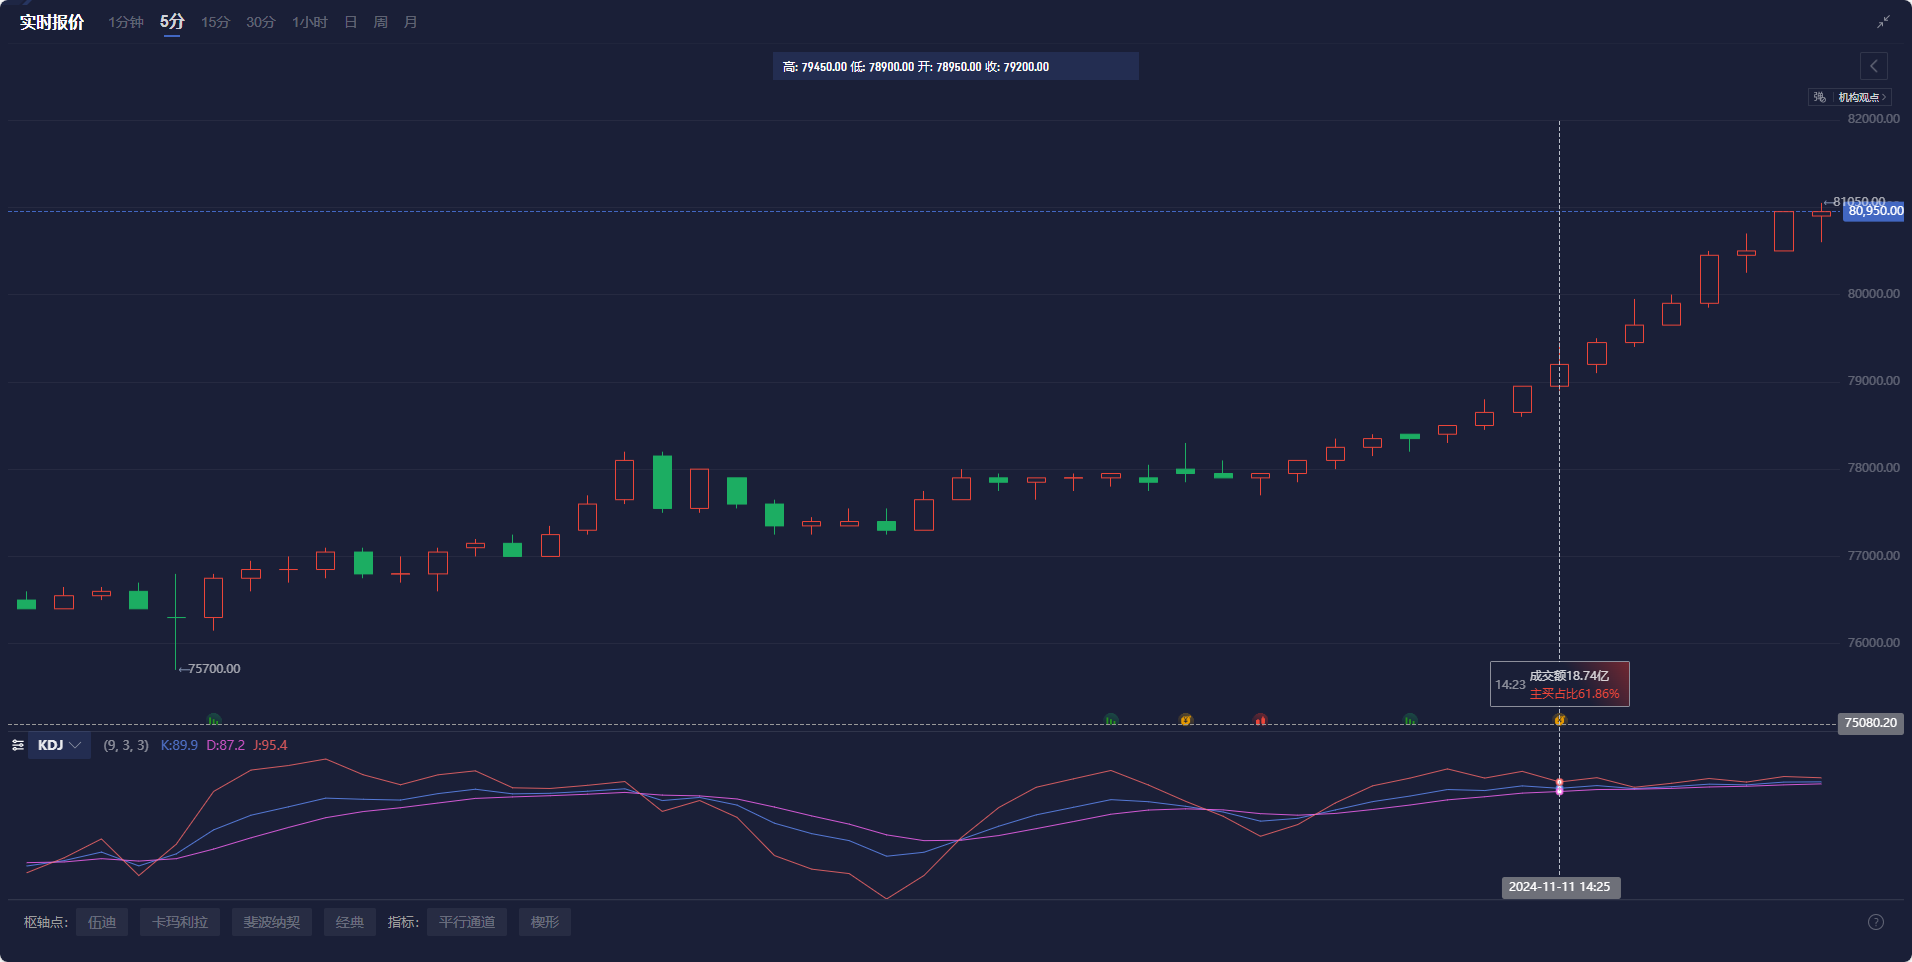
Task: Click the 指标: label
Action: point(403,922)
